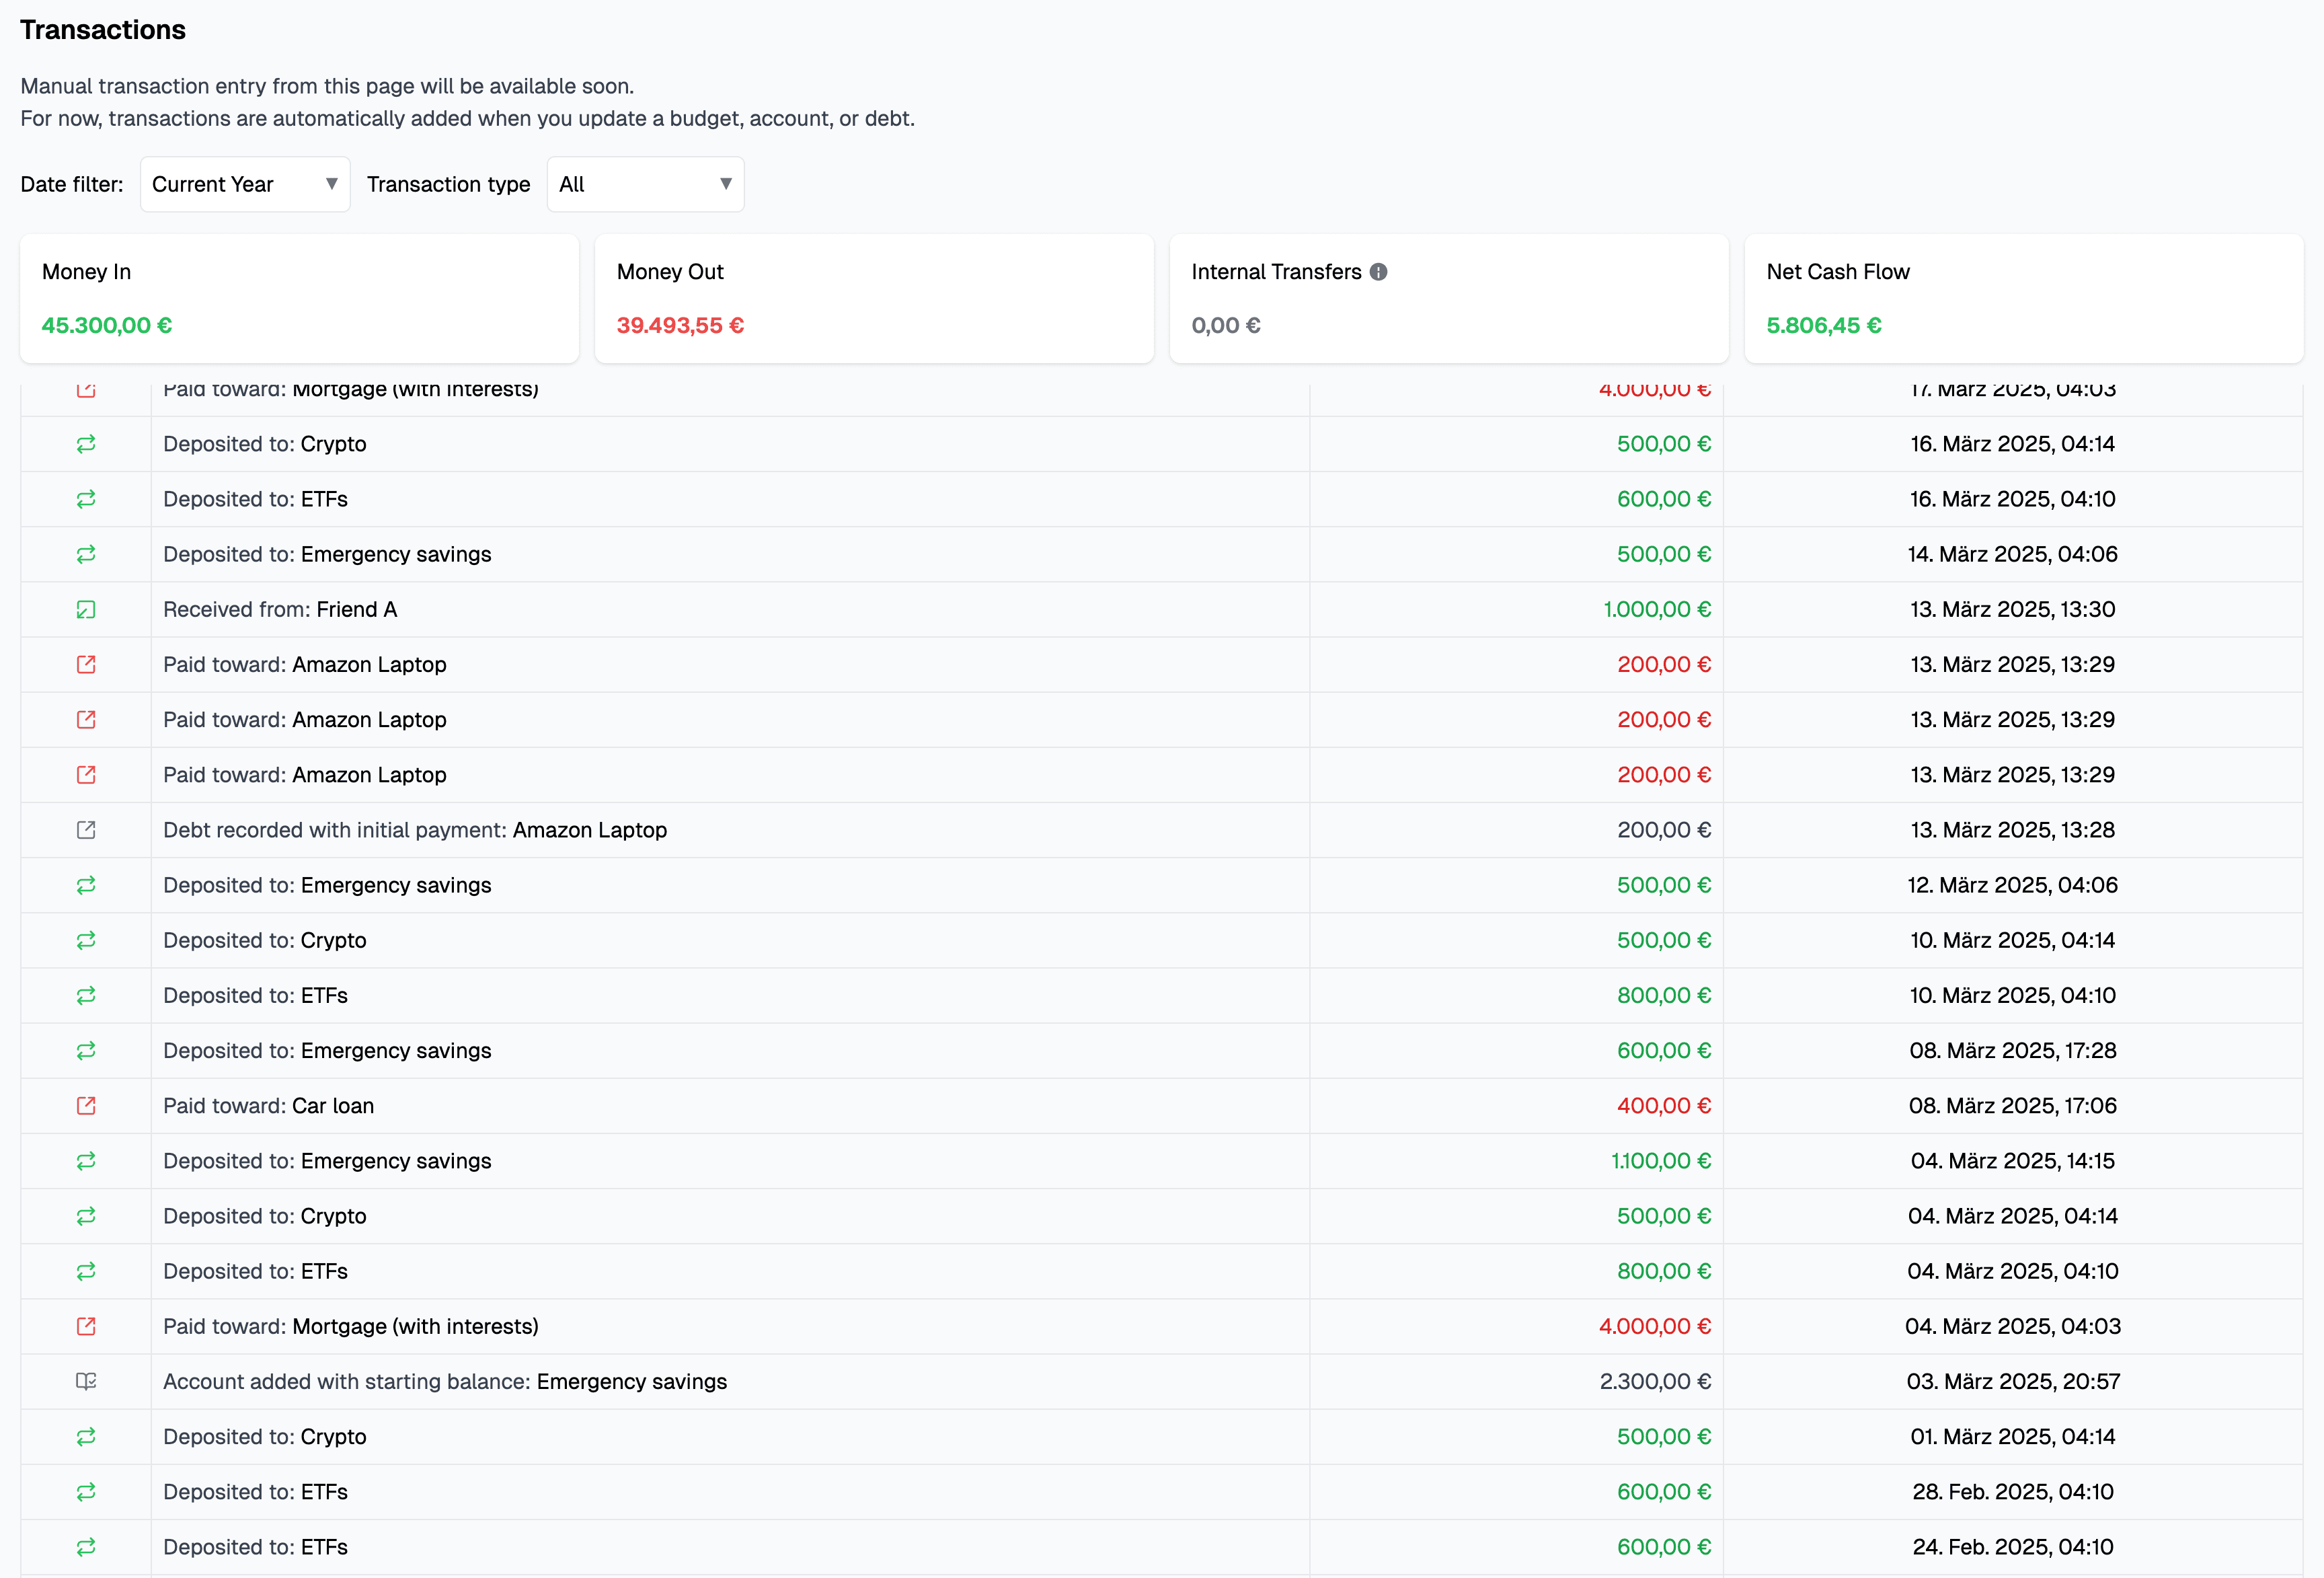Click the info icon next to Internal Transfers
This screenshot has height=1578, width=2324.
pos(1378,272)
